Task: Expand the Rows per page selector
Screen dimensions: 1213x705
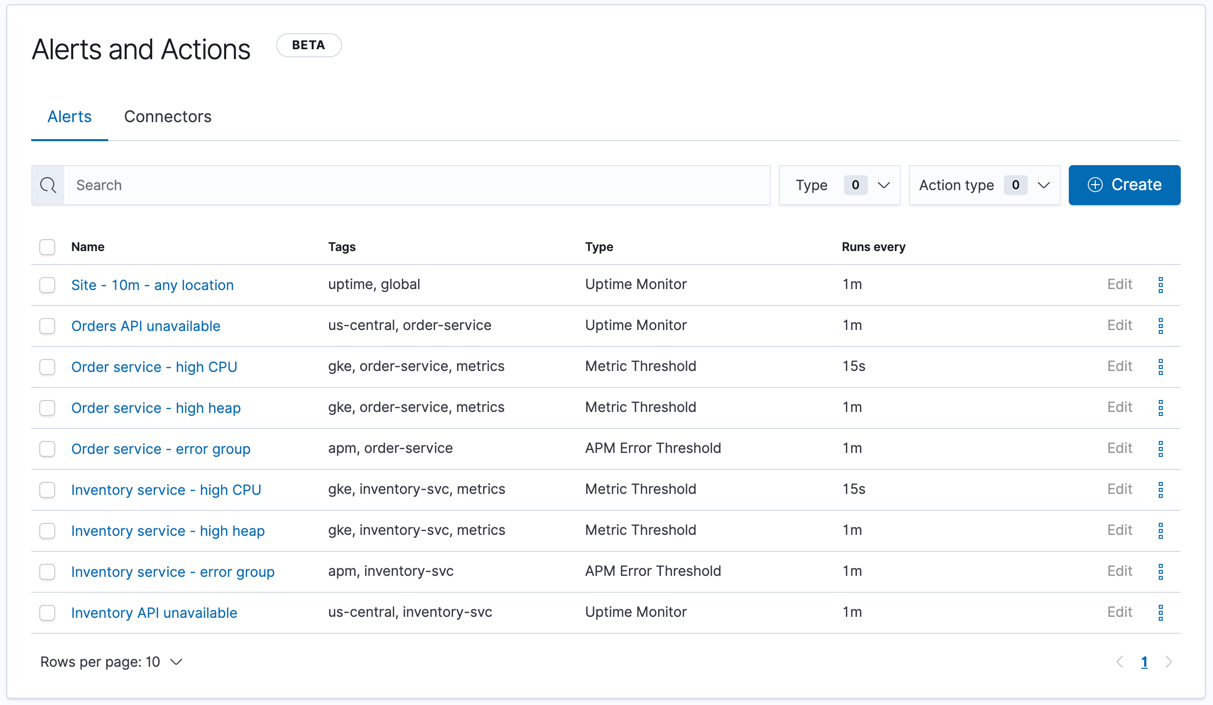Action: click(112, 661)
